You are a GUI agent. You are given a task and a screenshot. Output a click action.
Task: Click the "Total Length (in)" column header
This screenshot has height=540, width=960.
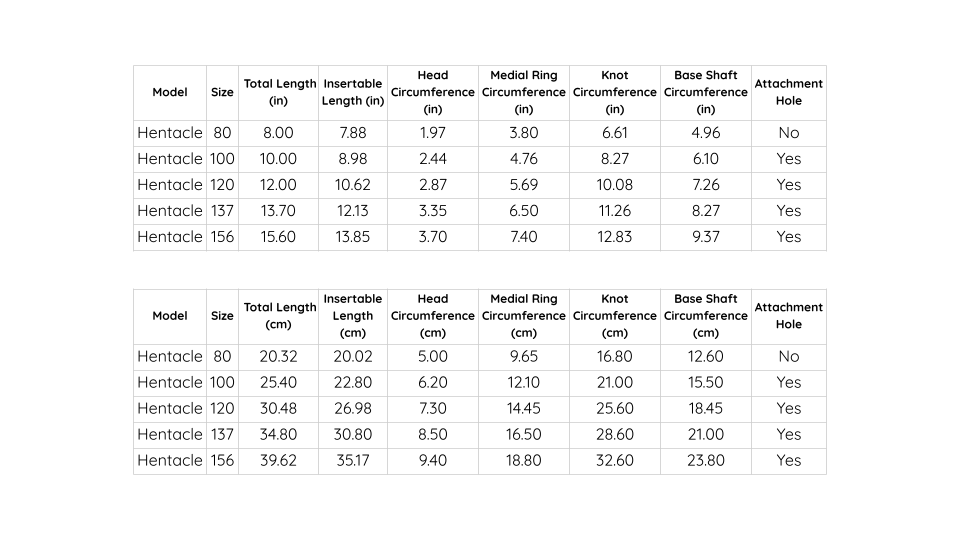pos(279,92)
